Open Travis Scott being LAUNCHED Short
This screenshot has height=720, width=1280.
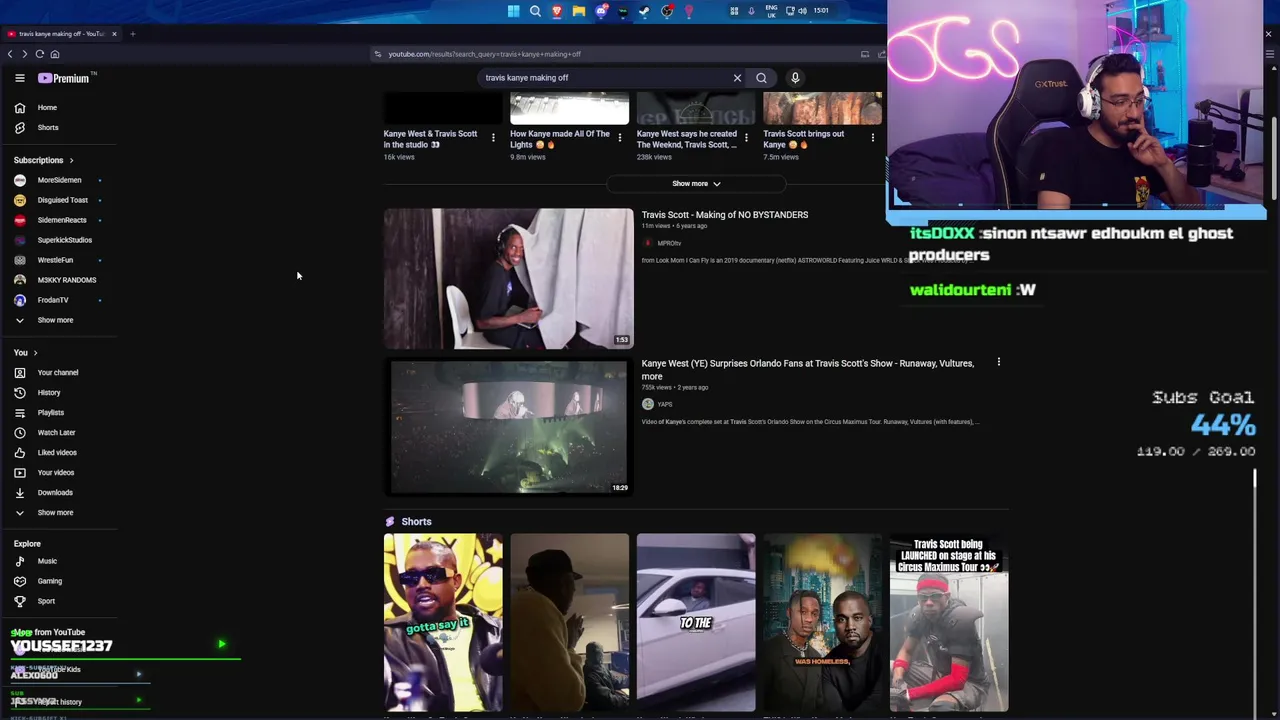pyautogui.click(x=949, y=622)
